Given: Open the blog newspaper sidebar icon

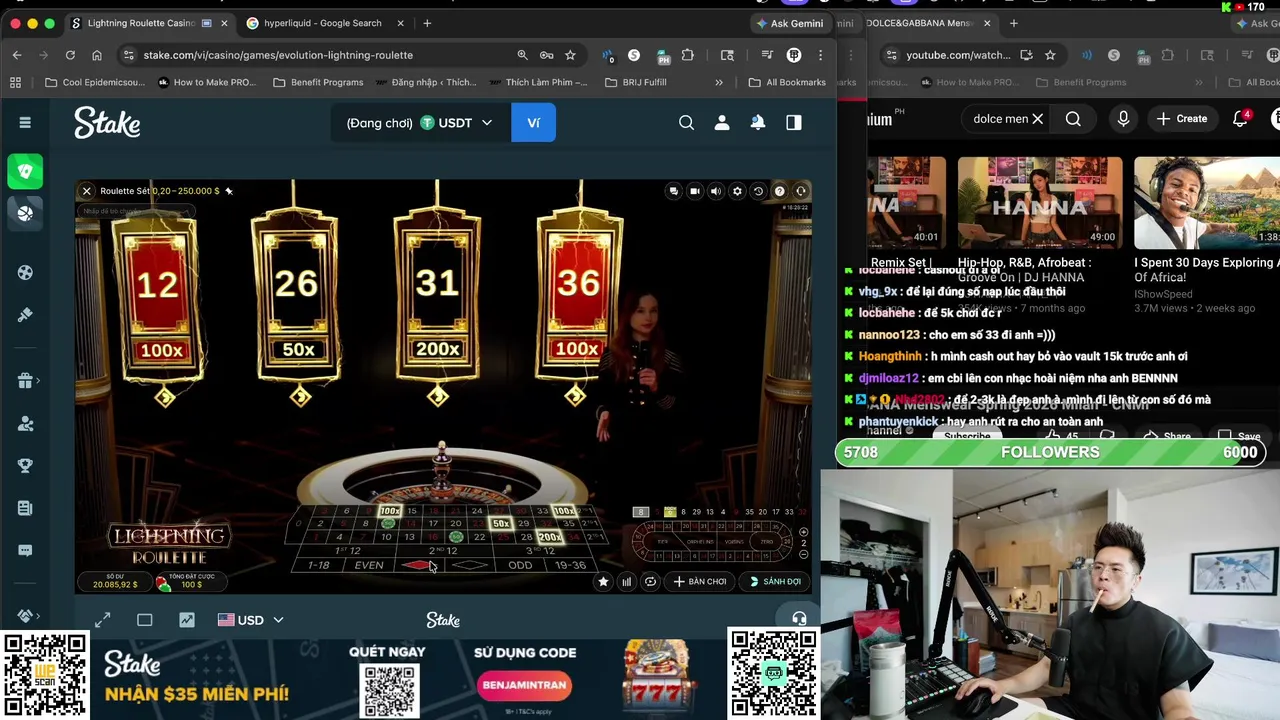Looking at the screenshot, I should [x=25, y=508].
